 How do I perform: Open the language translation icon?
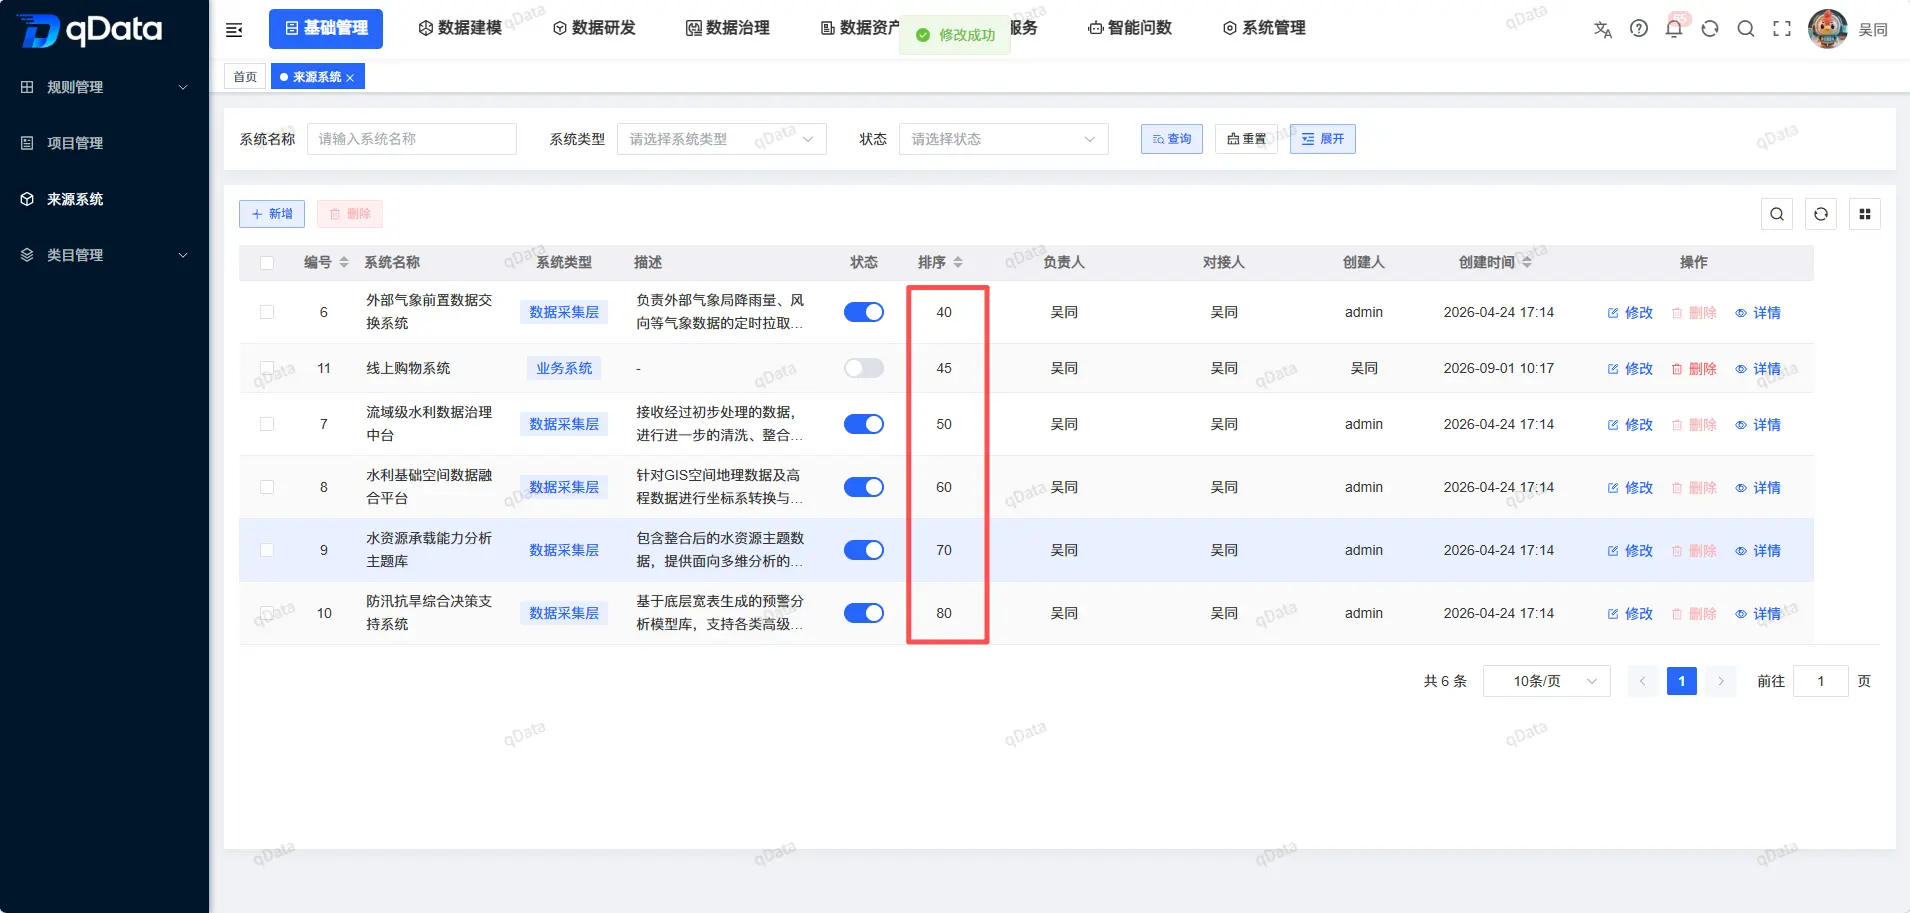click(1603, 29)
